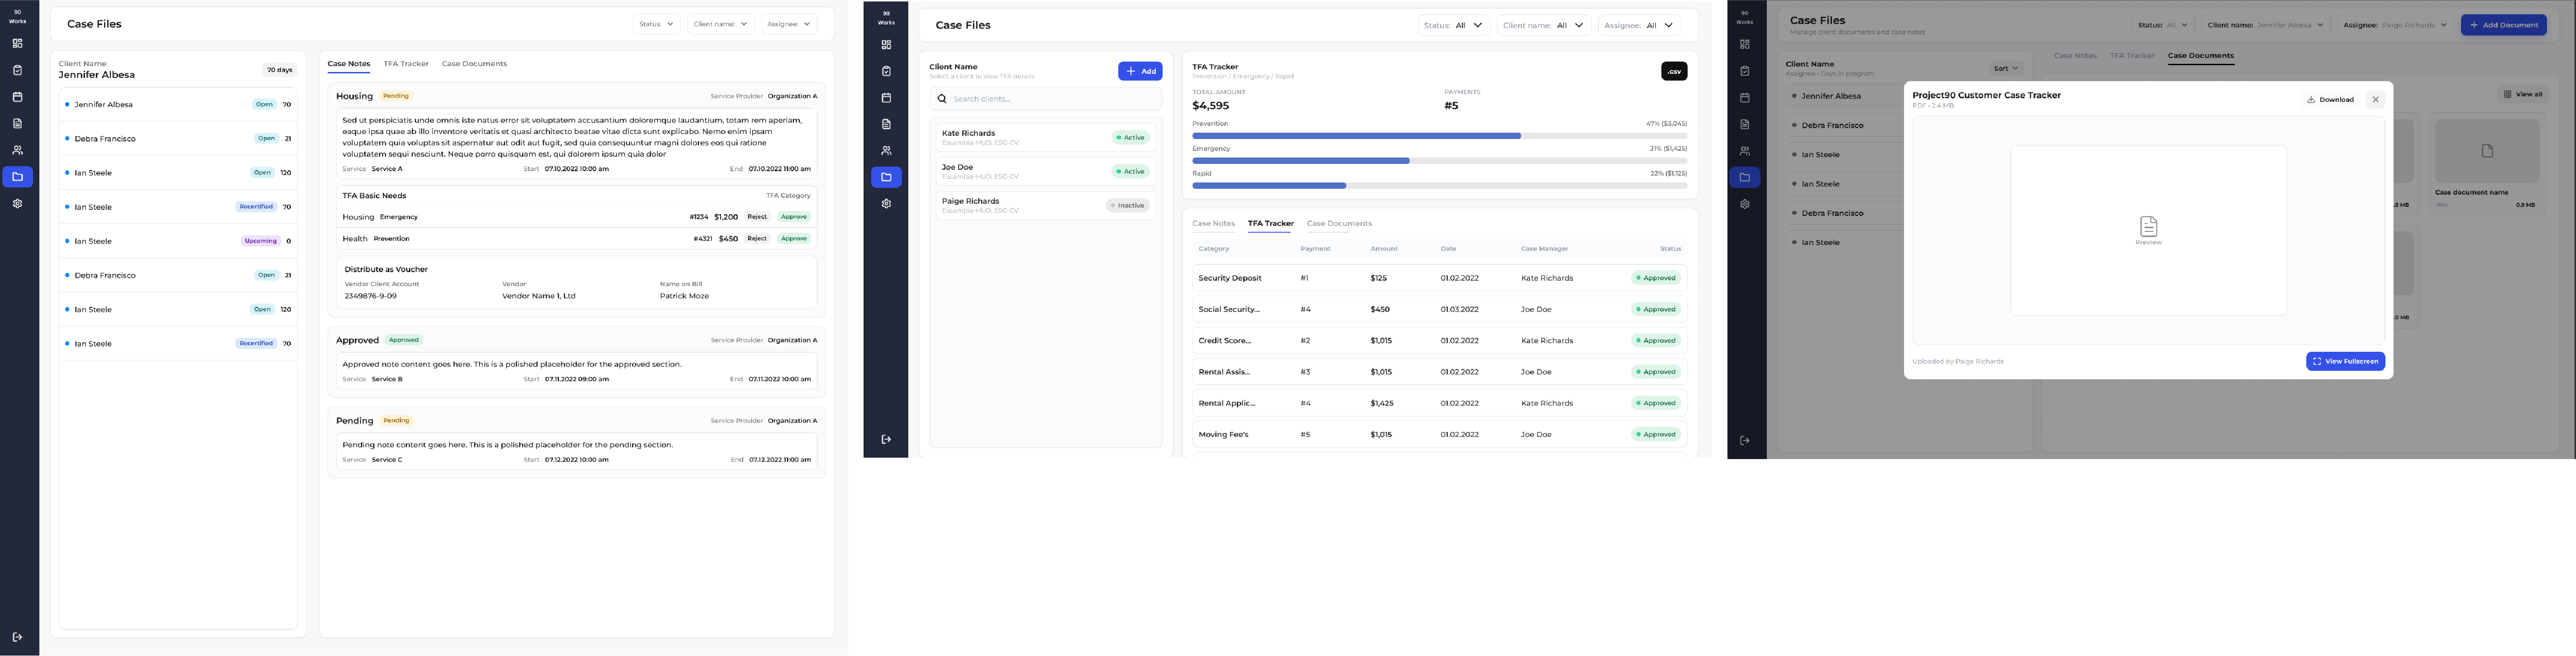Select highlighted folder icon in left screen's sidebar
Viewport: 2576px width, 656px height.
pos(17,177)
